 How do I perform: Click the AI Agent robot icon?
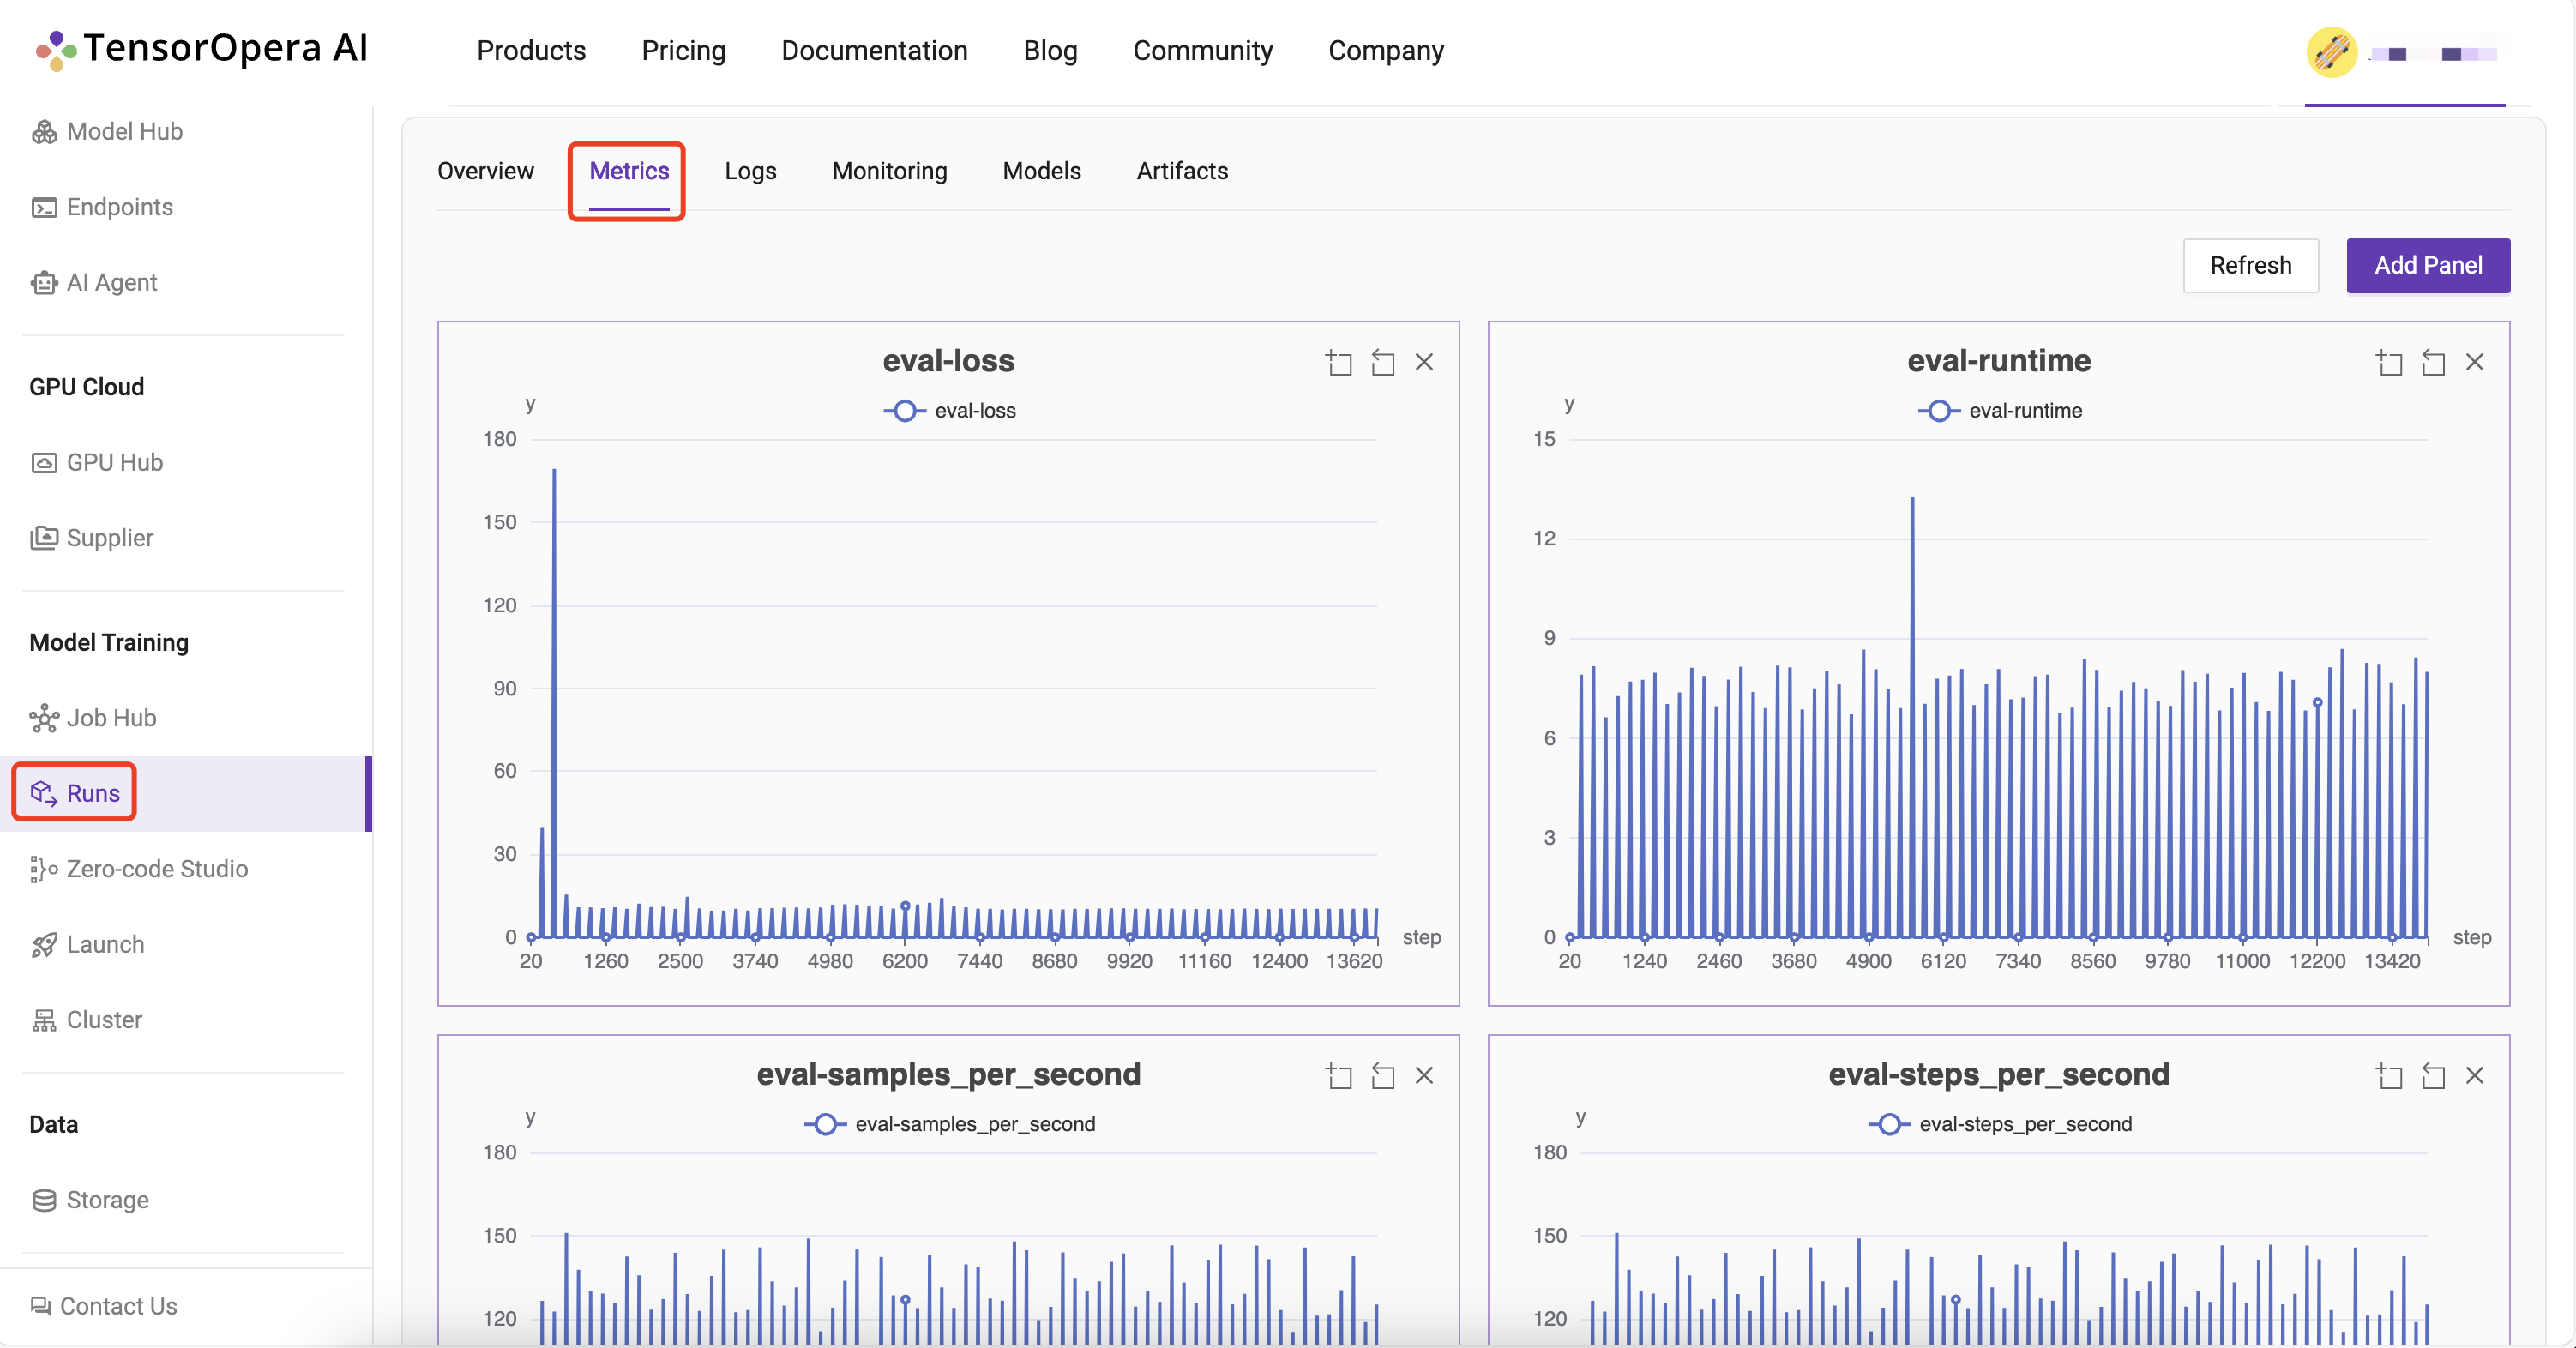point(44,283)
